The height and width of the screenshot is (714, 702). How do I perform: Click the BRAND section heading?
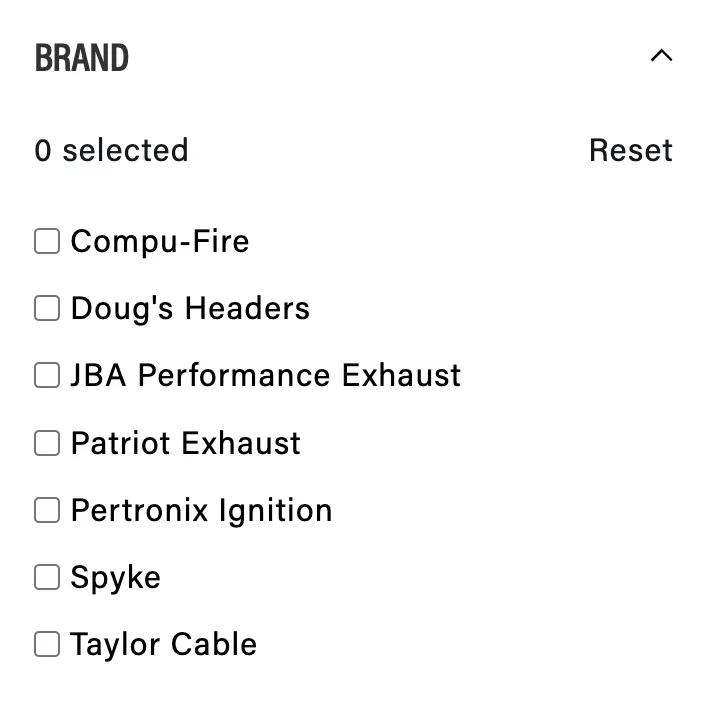coord(82,58)
